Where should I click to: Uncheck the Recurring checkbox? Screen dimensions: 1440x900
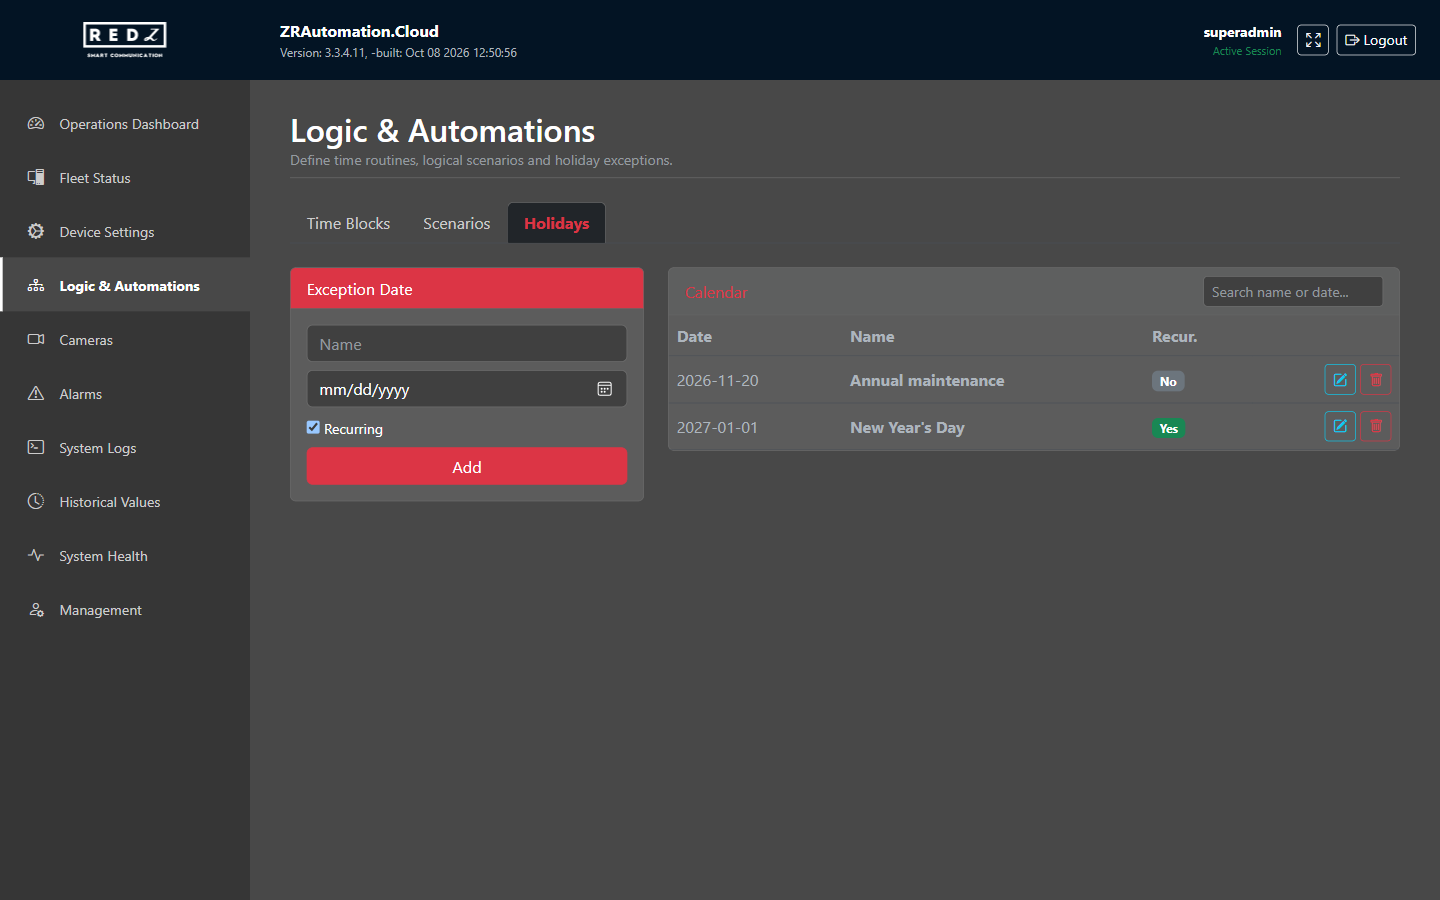[x=313, y=428]
